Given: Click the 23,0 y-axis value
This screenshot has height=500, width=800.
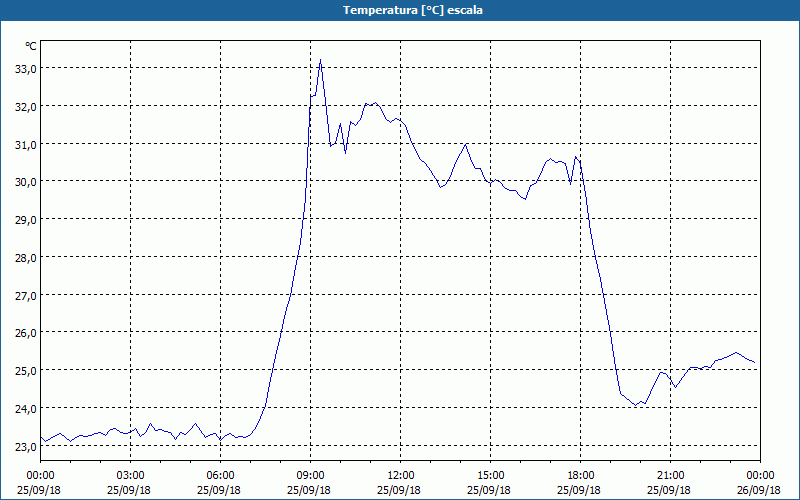Looking at the screenshot, I should [26, 446].
